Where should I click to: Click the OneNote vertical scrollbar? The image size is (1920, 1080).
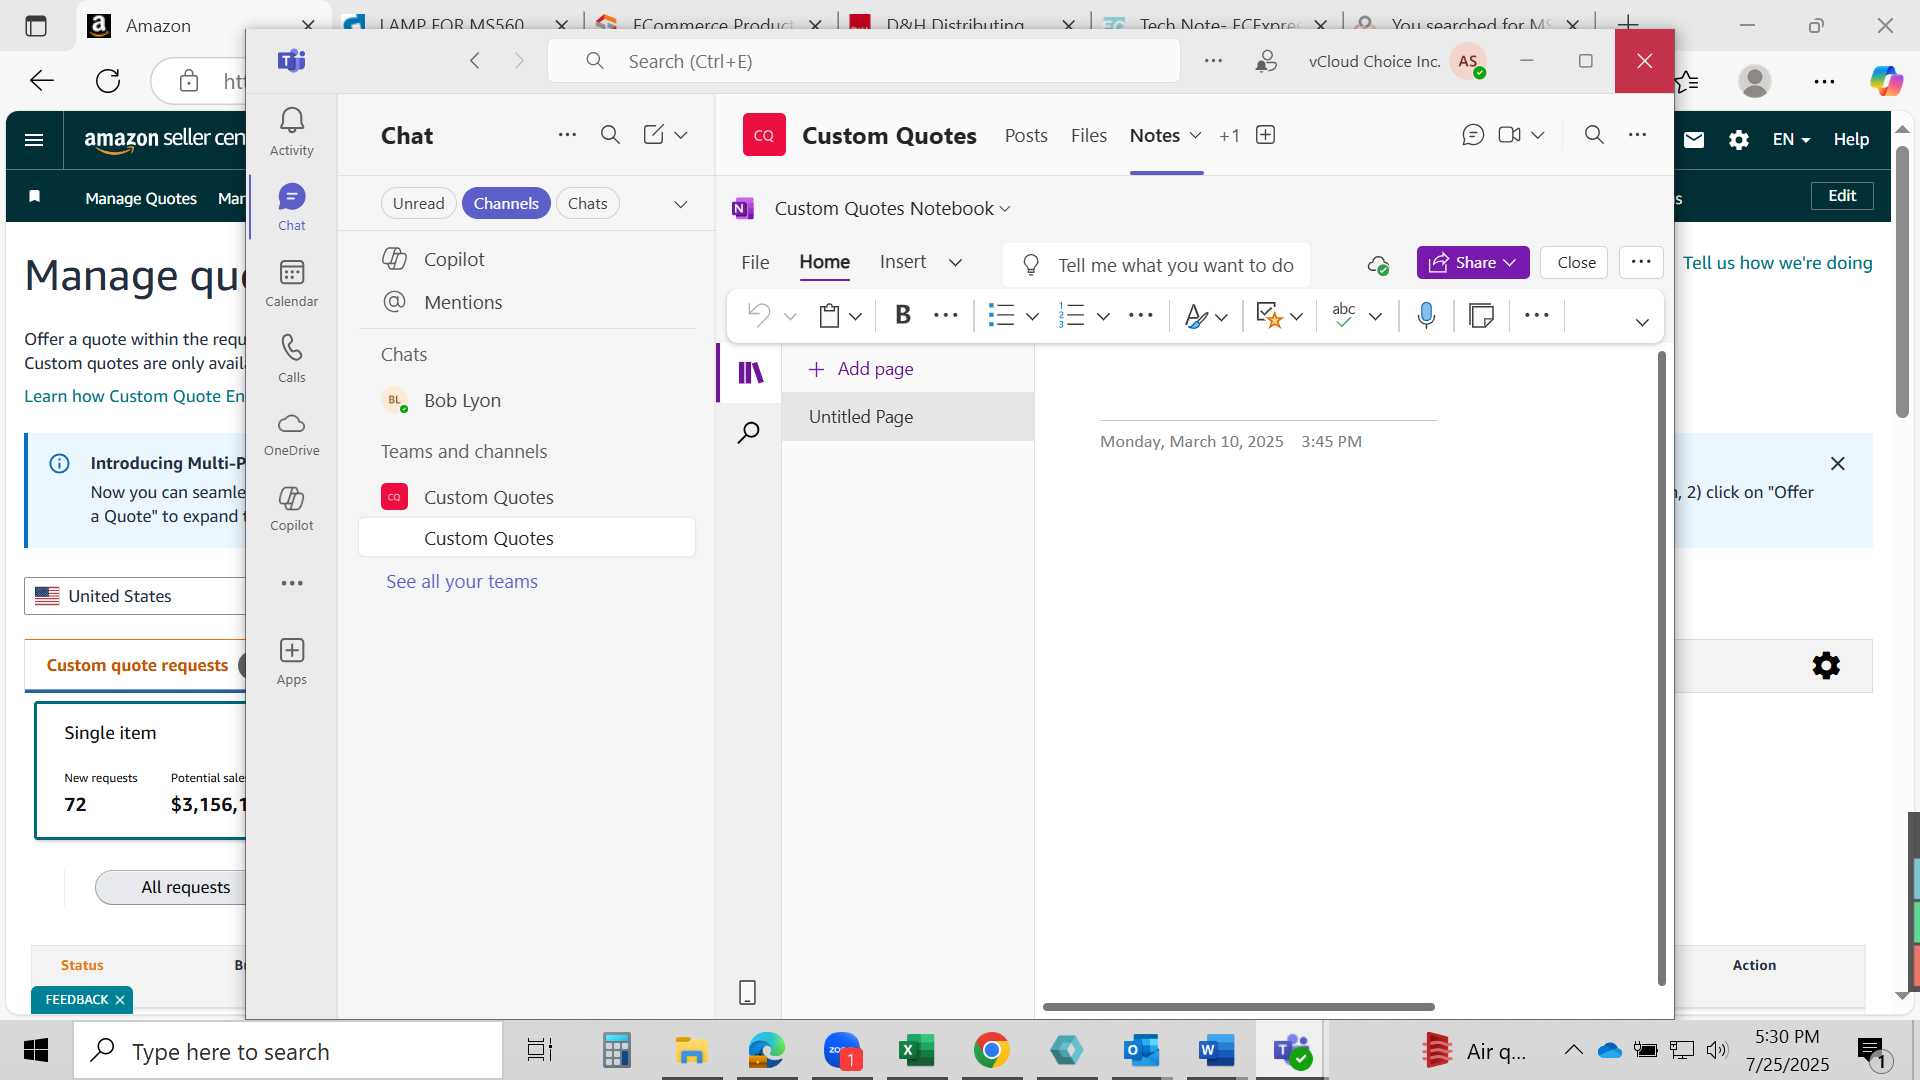[1661, 668]
